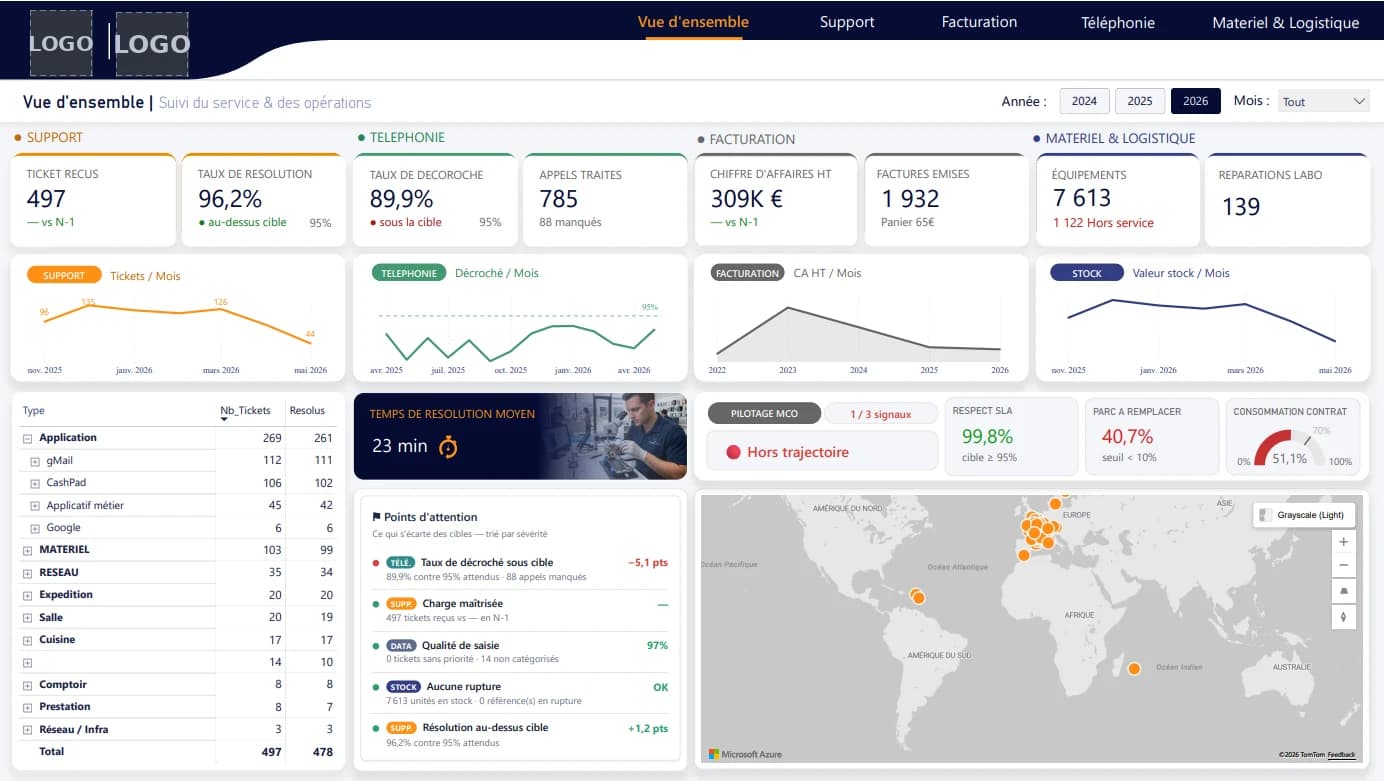Click the Réparations labo 139 card

tap(1287, 200)
